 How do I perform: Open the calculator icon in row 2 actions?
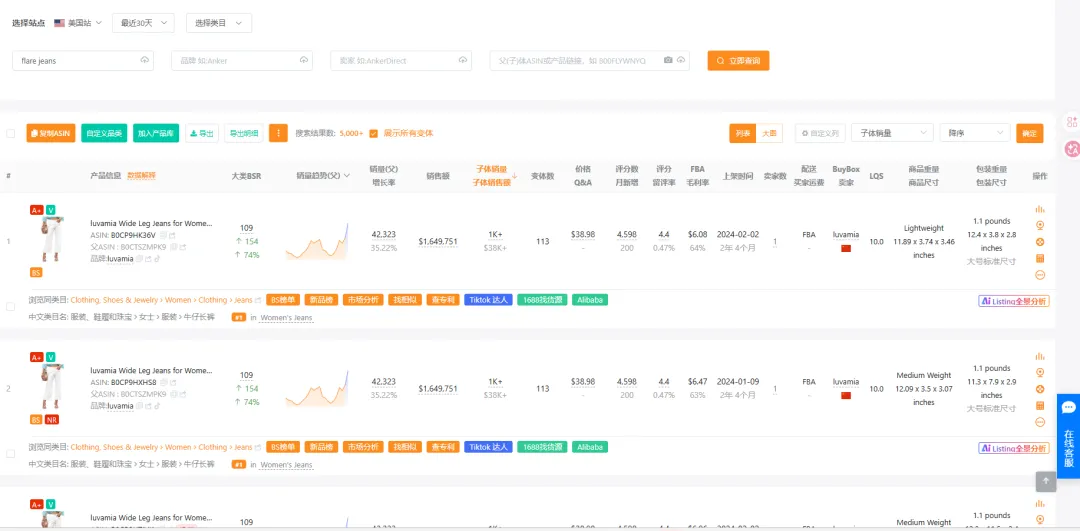click(1040, 406)
